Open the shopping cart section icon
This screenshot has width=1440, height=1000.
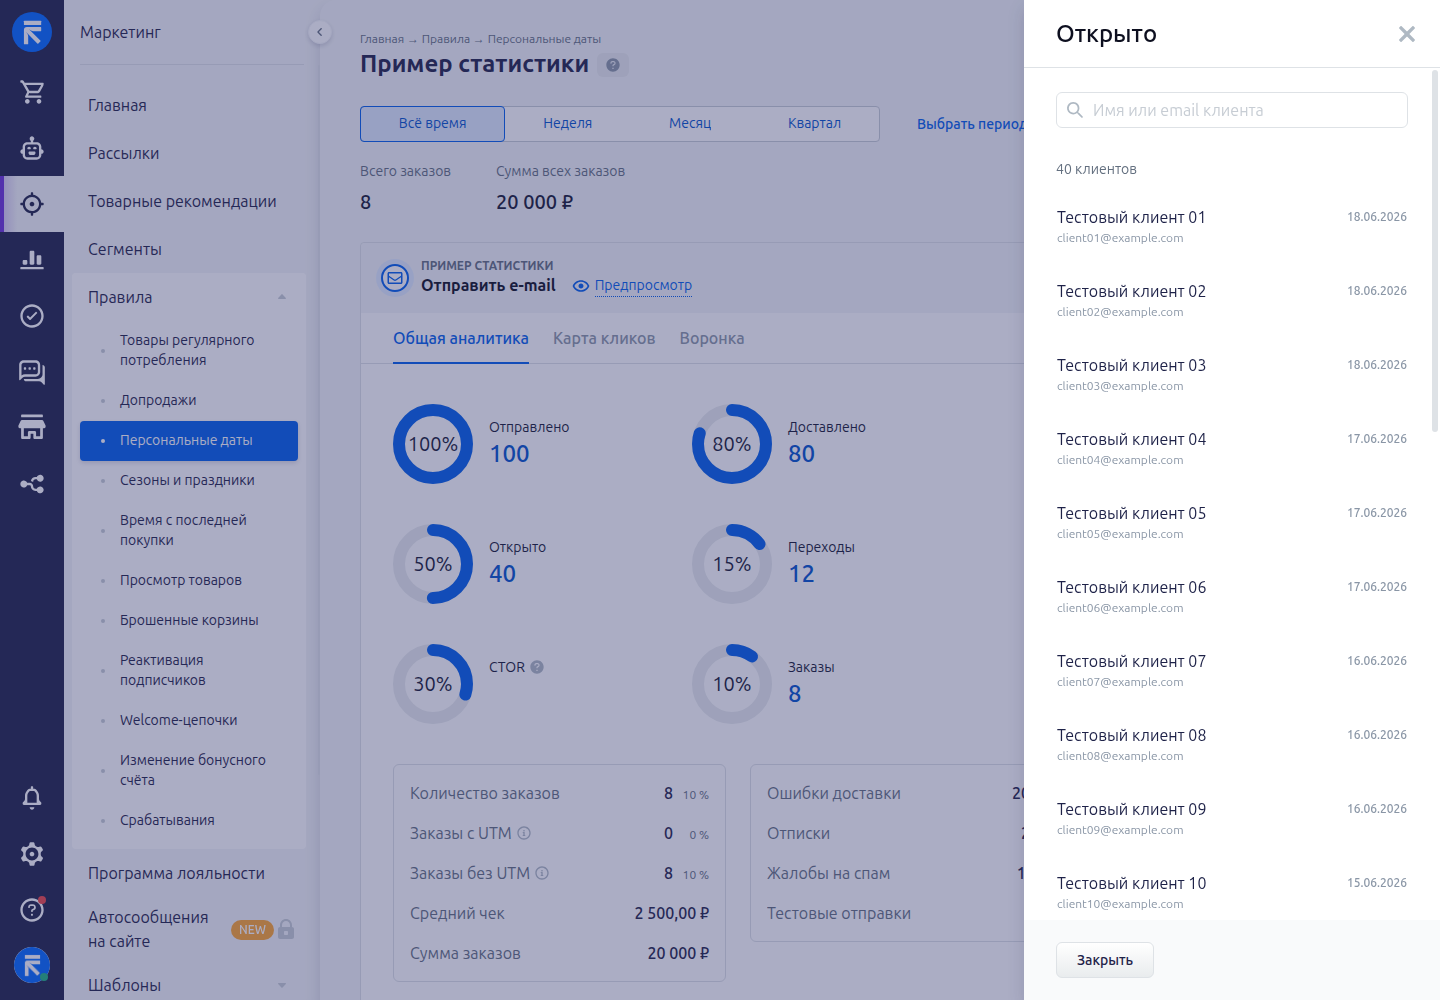coord(32,92)
